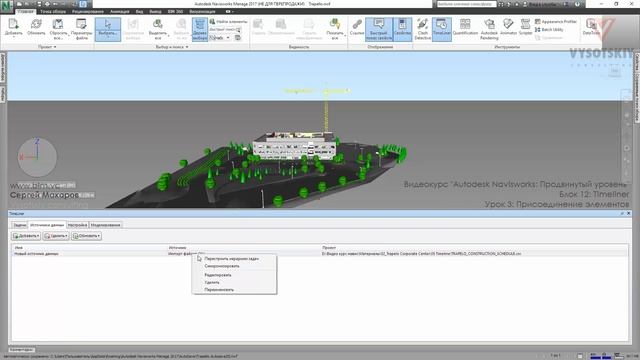
Task: Toggle the Дерево выбора (Selection Tree) icon
Action: pyautogui.click(x=200, y=29)
